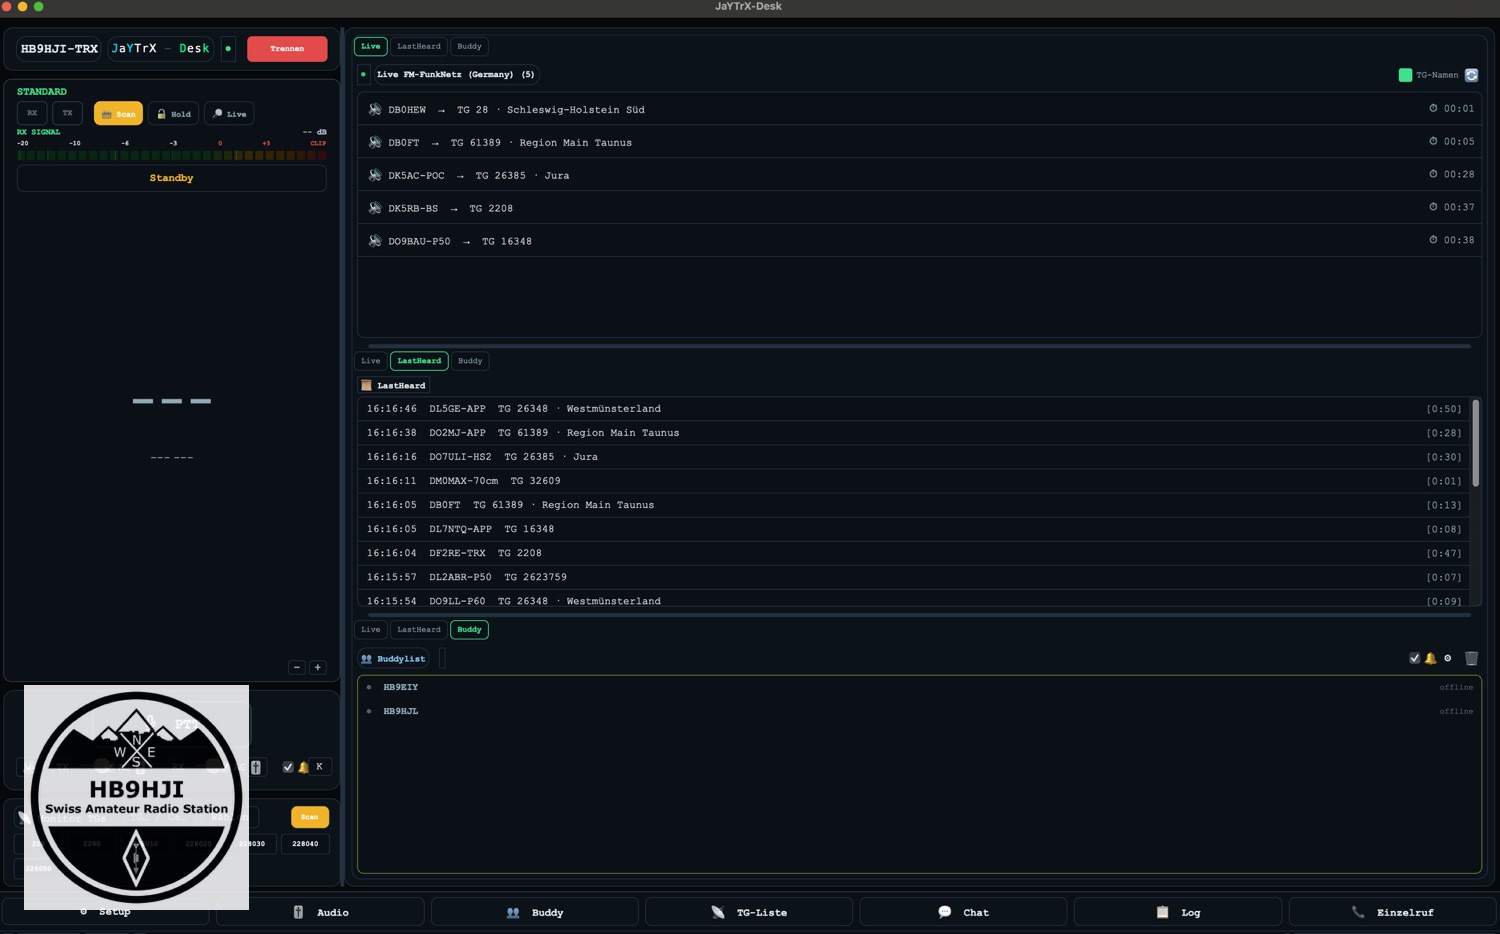This screenshot has width=1500, height=934.
Task: Switch the top panel to the LastHeard tab
Action: 419,46
